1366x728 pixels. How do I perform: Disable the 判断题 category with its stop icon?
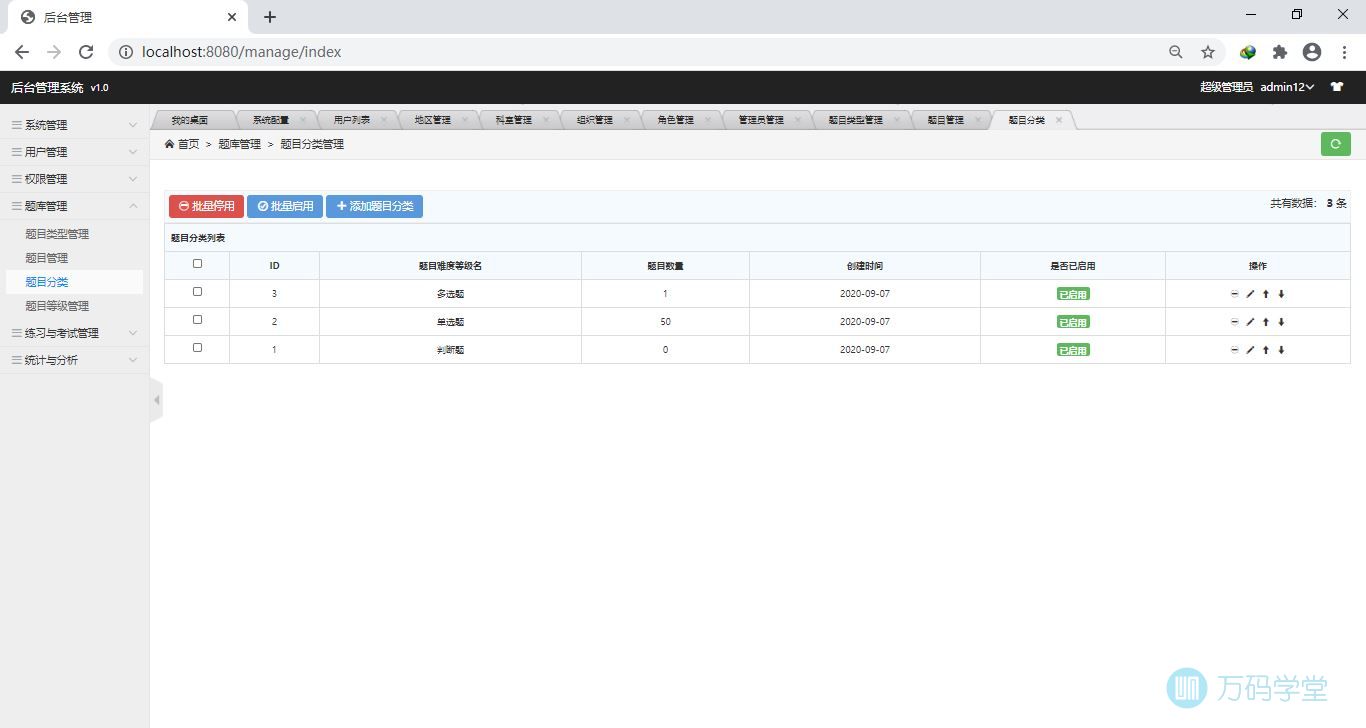pos(1235,350)
